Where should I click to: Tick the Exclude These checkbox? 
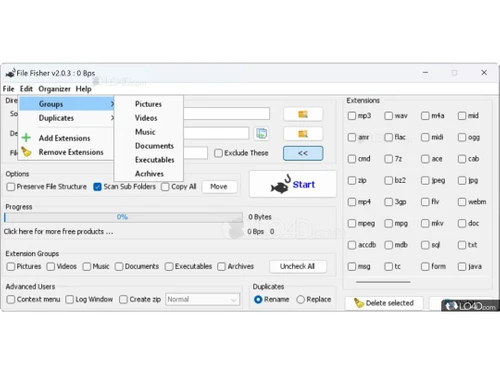click(x=218, y=153)
